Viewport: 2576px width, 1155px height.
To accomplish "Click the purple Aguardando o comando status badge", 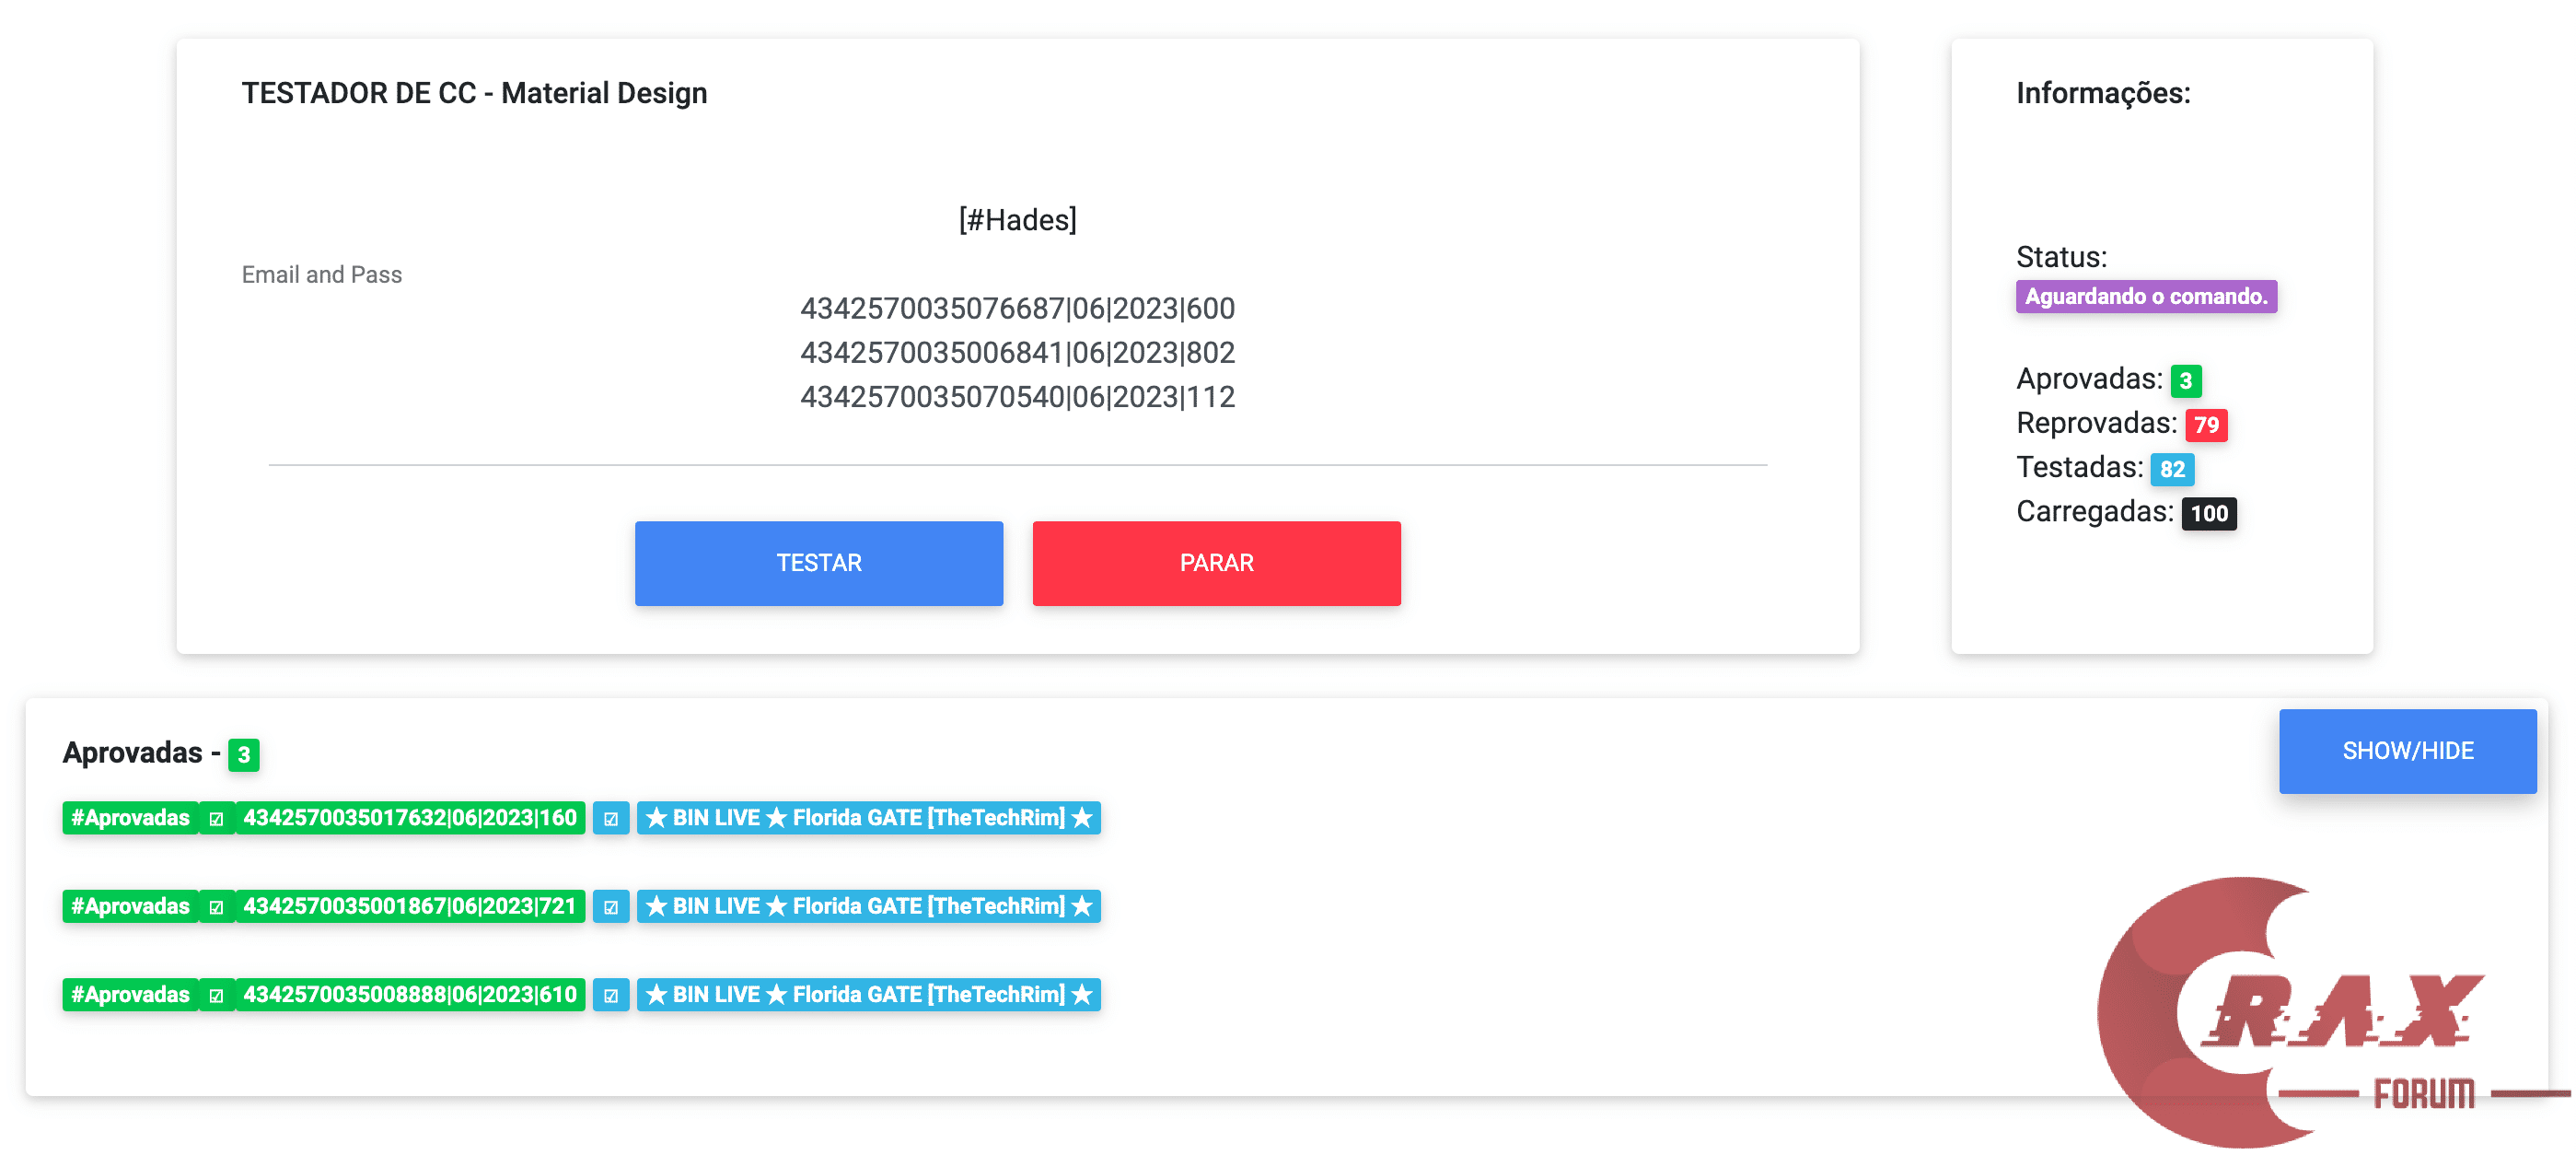I will coord(2145,297).
